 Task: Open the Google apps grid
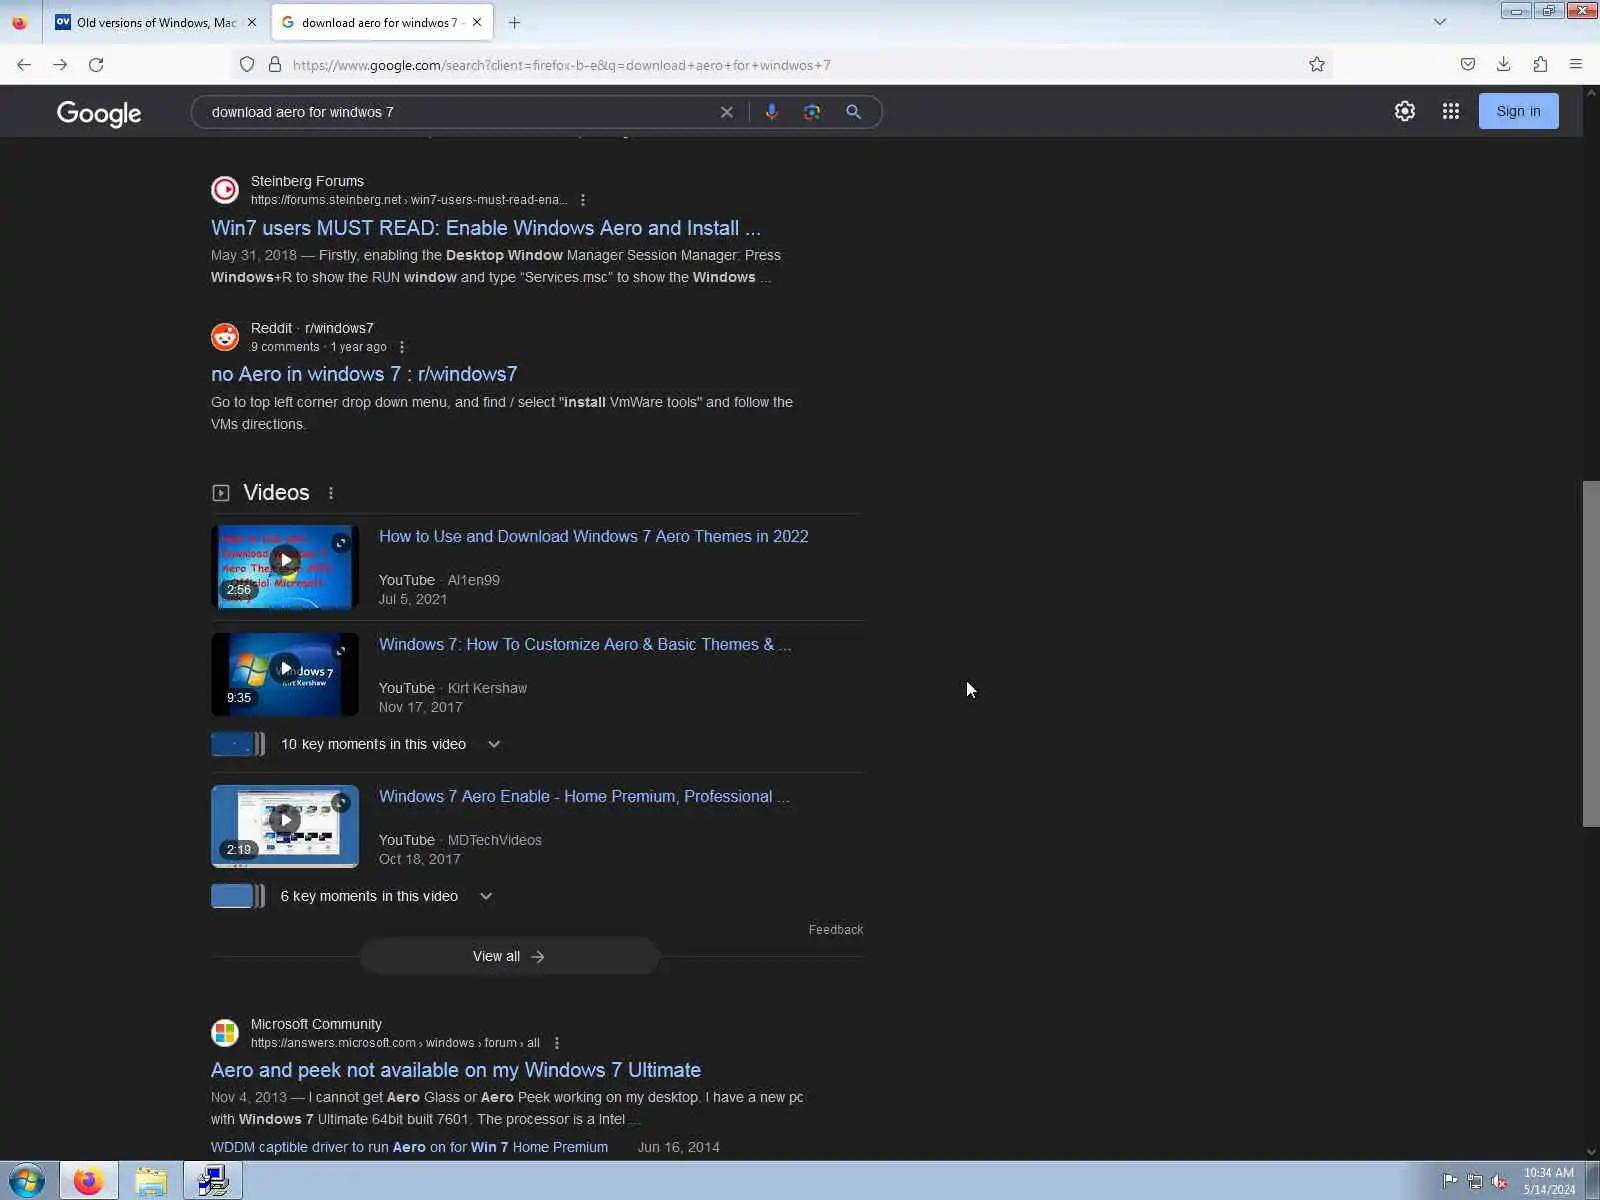tap(1451, 111)
